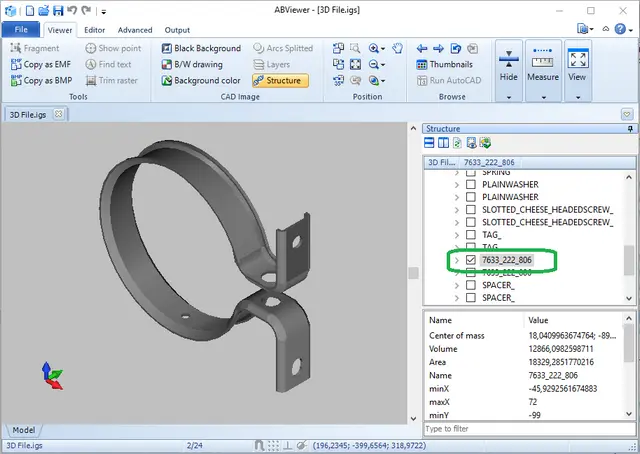640x454 pixels.
Task: Click the New file icon in quick access toolbar
Action: point(30,11)
